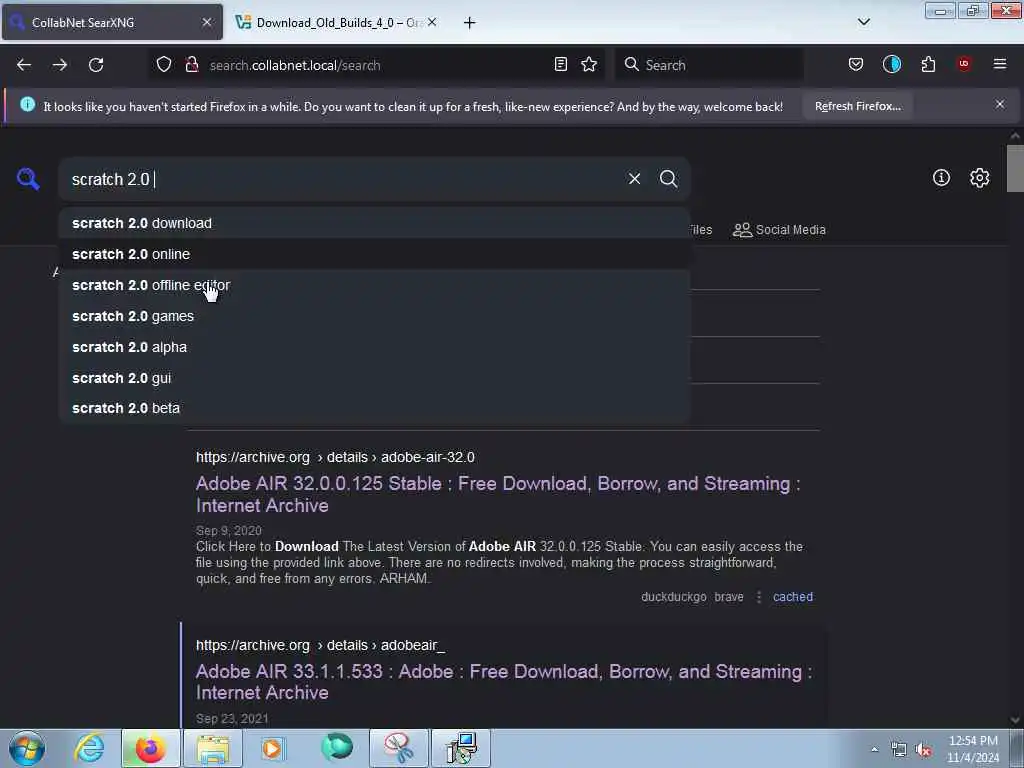Open the cached link for Adobe AIR 32 result
The width and height of the screenshot is (1024, 768).
pyautogui.click(x=793, y=597)
